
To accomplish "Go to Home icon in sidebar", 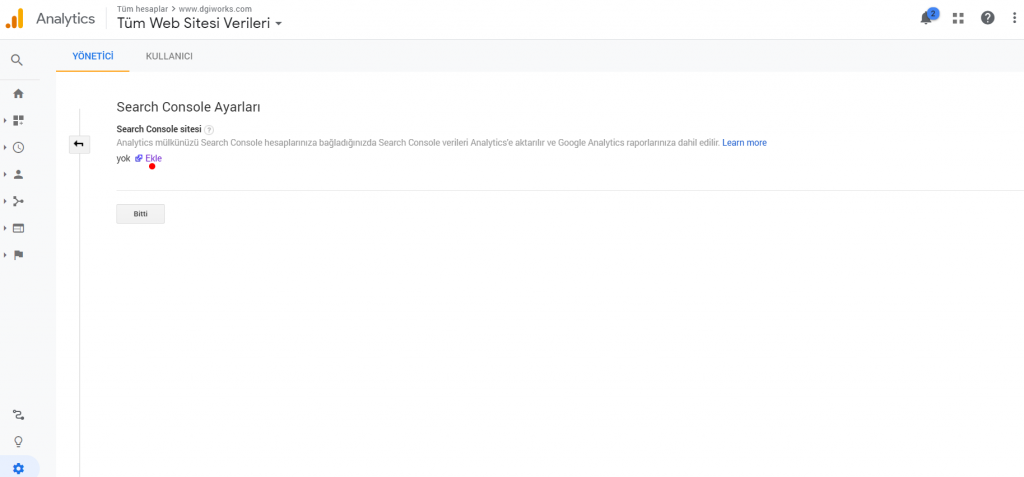I will pos(18,93).
